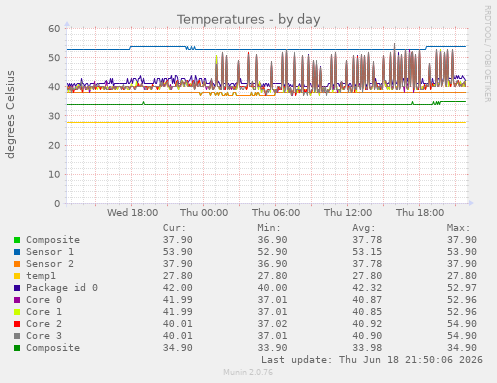Click Package id 0 average value 42.32
The image size is (497, 383).
coord(367,288)
